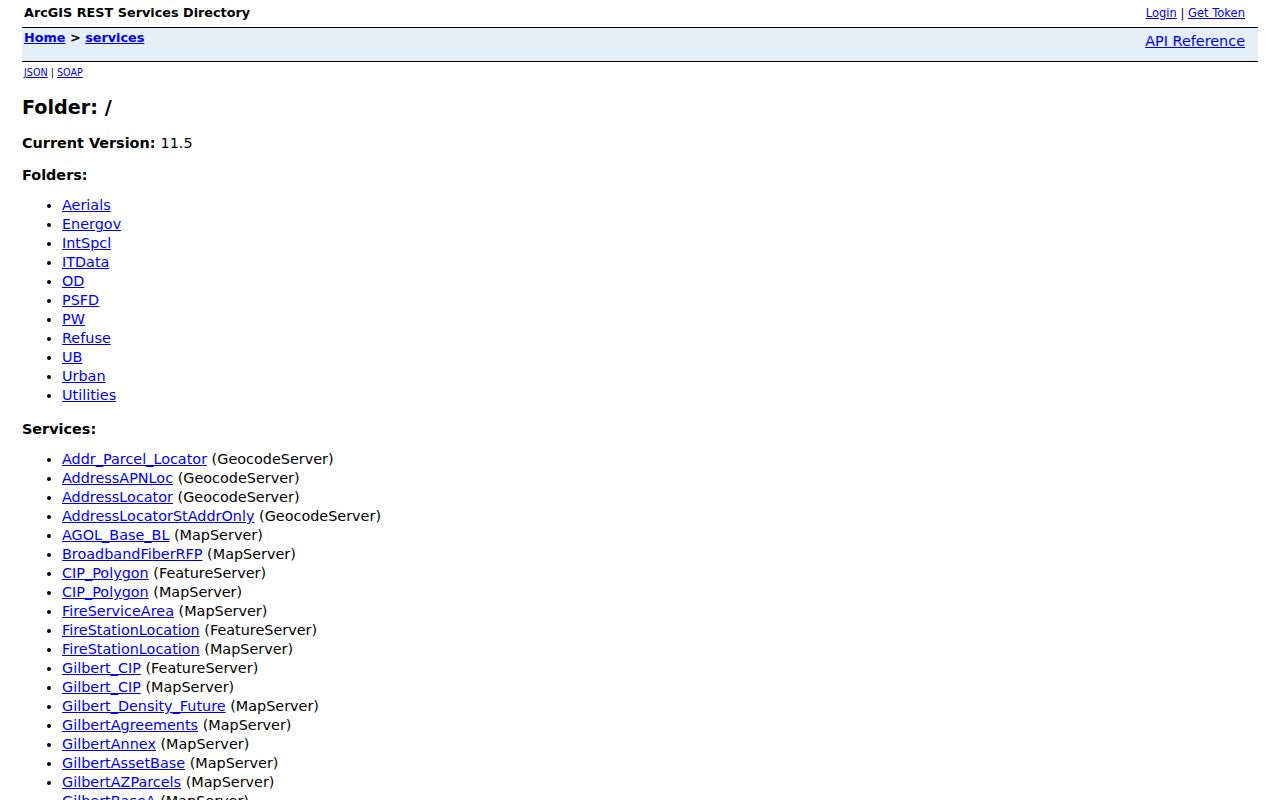
Task: Open Gilbert_CIP on the MapServer row
Action: pyautogui.click(x=101, y=687)
